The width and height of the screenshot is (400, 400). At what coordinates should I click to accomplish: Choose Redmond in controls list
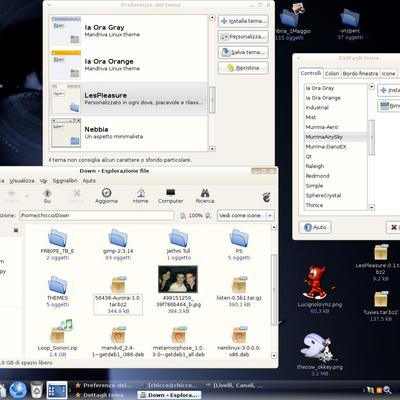click(335, 176)
